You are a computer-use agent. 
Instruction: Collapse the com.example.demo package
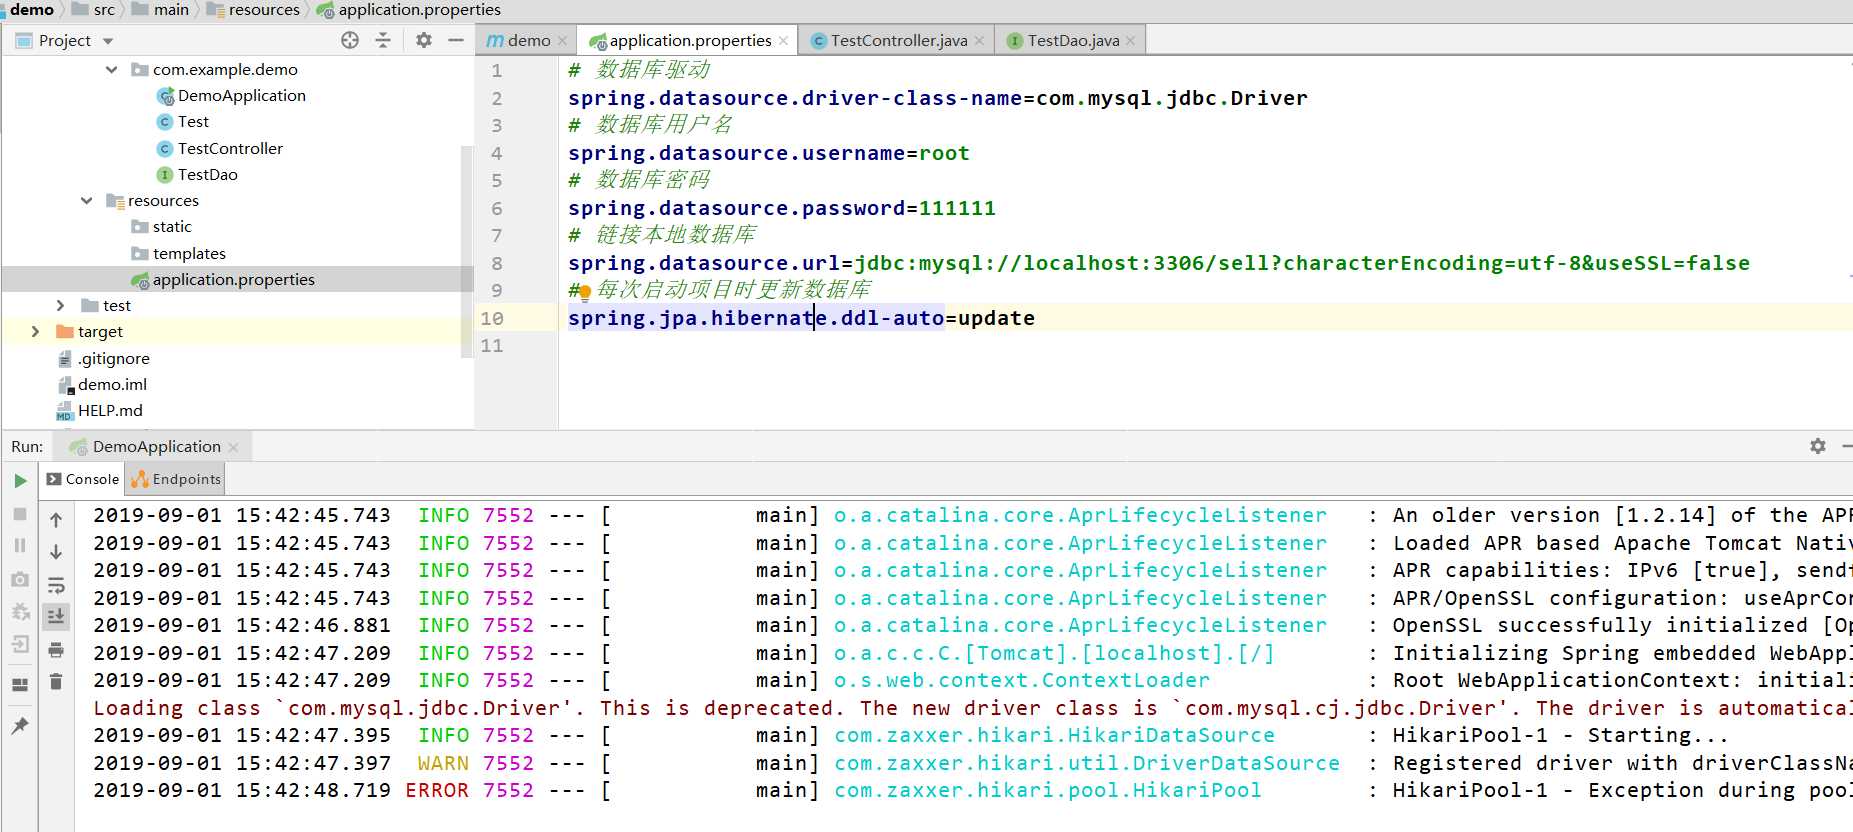(111, 69)
